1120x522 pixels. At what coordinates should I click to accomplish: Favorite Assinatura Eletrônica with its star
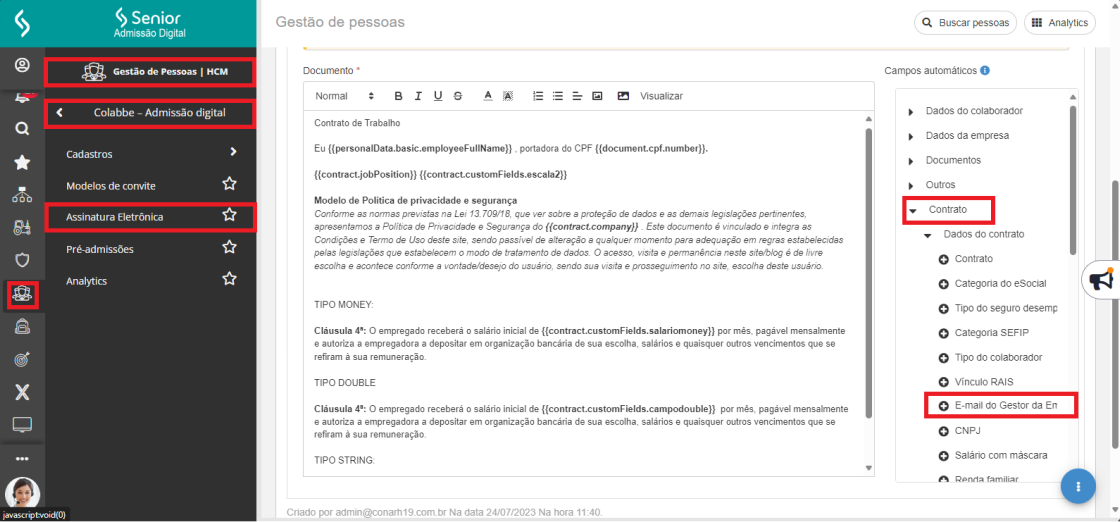pyautogui.click(x=229, y=214)
